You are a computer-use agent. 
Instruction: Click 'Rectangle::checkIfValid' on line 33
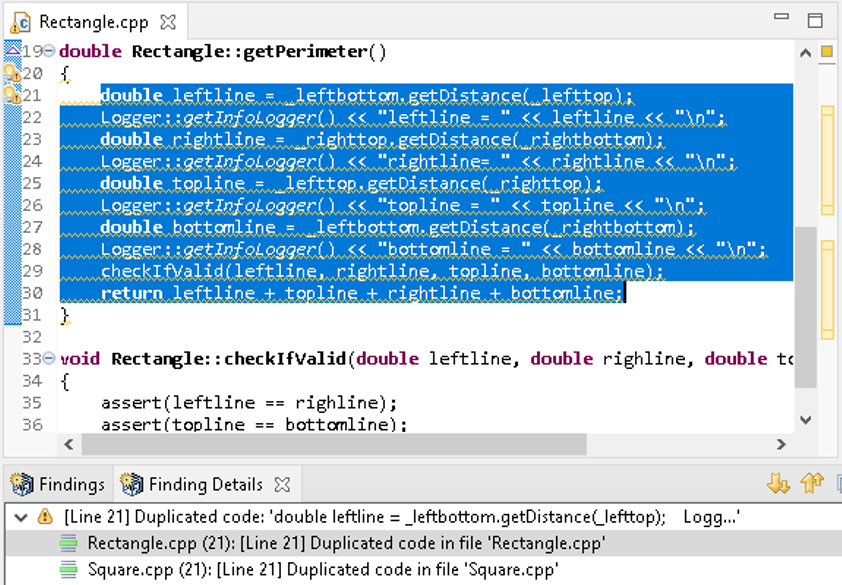(229, 358)
